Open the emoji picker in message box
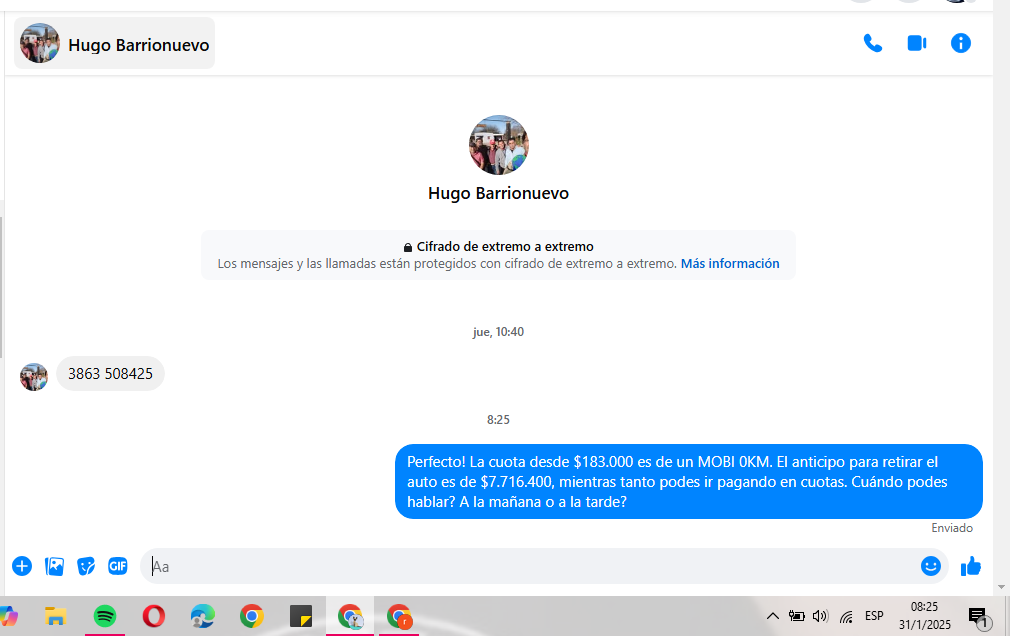This screenshot has height=636, width=1010. [931, 566]
